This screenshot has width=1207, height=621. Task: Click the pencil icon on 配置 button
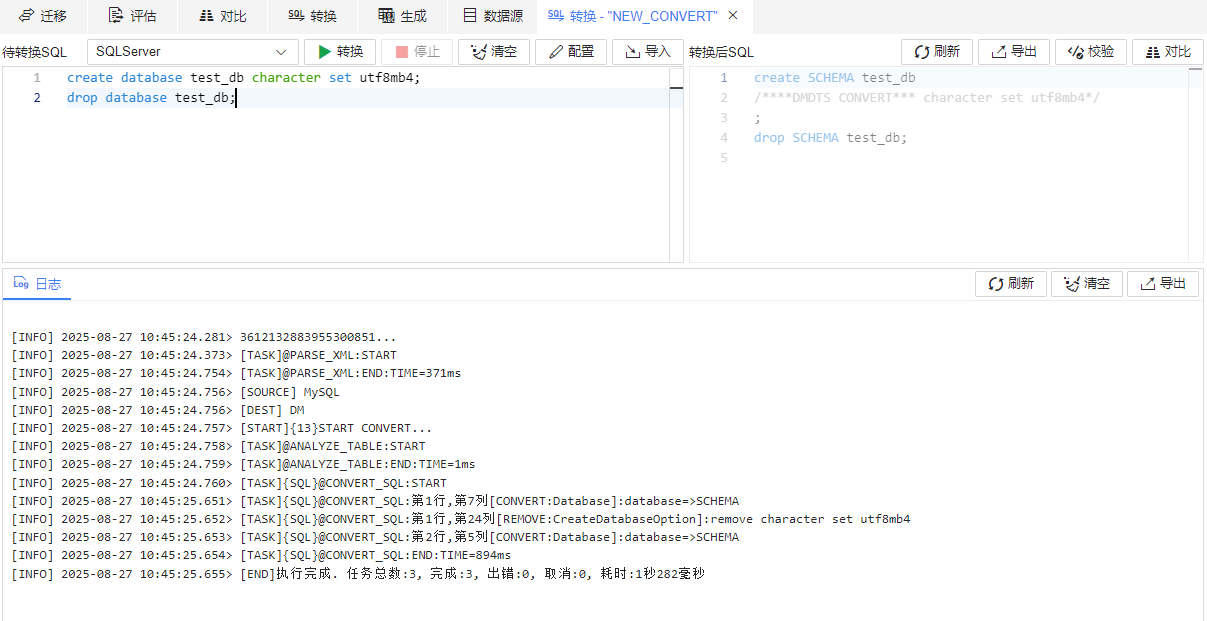[x=556, y=52]
